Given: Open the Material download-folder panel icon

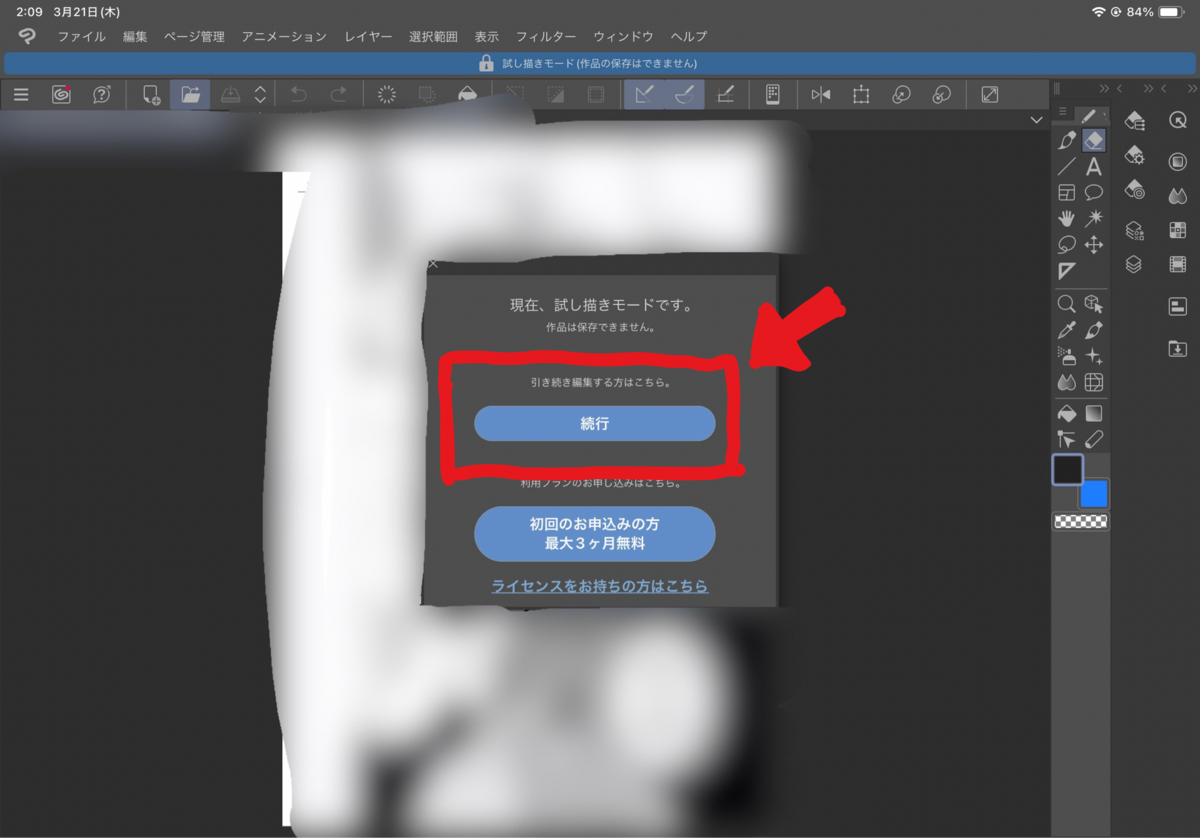Looking at the screenshot, I should pyautogui.click(x=1177, y=349).
